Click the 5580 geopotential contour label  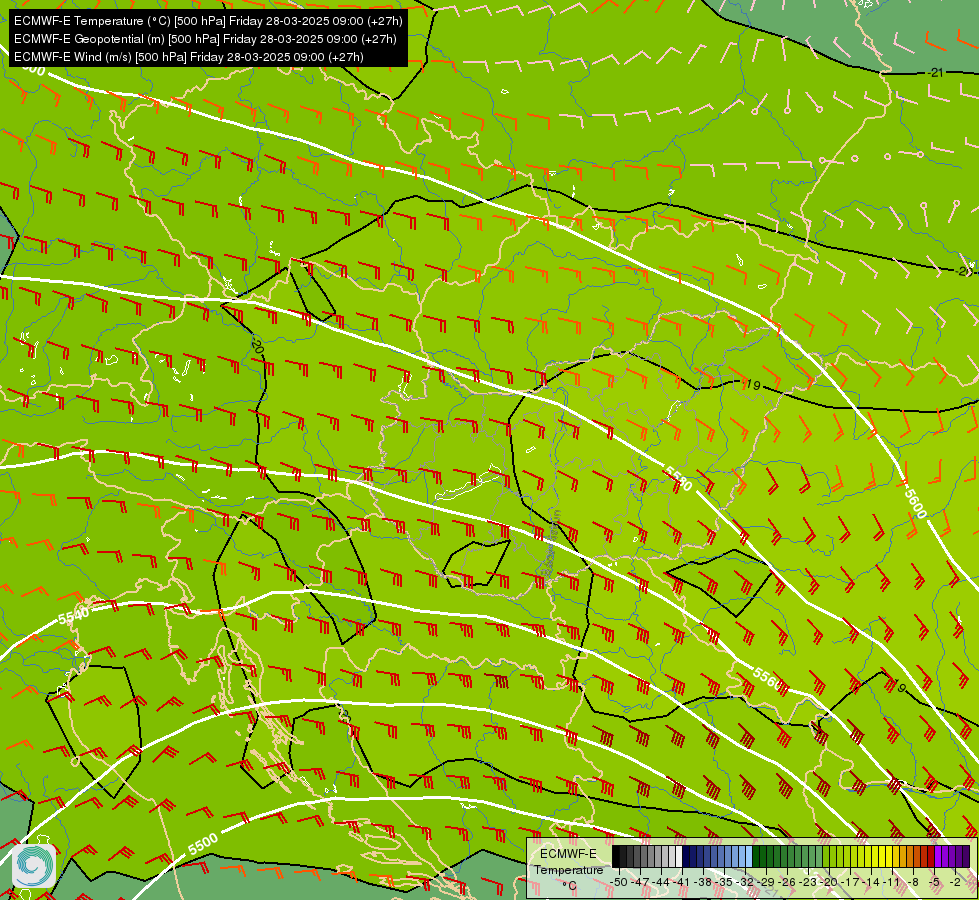tap(678, 478)
